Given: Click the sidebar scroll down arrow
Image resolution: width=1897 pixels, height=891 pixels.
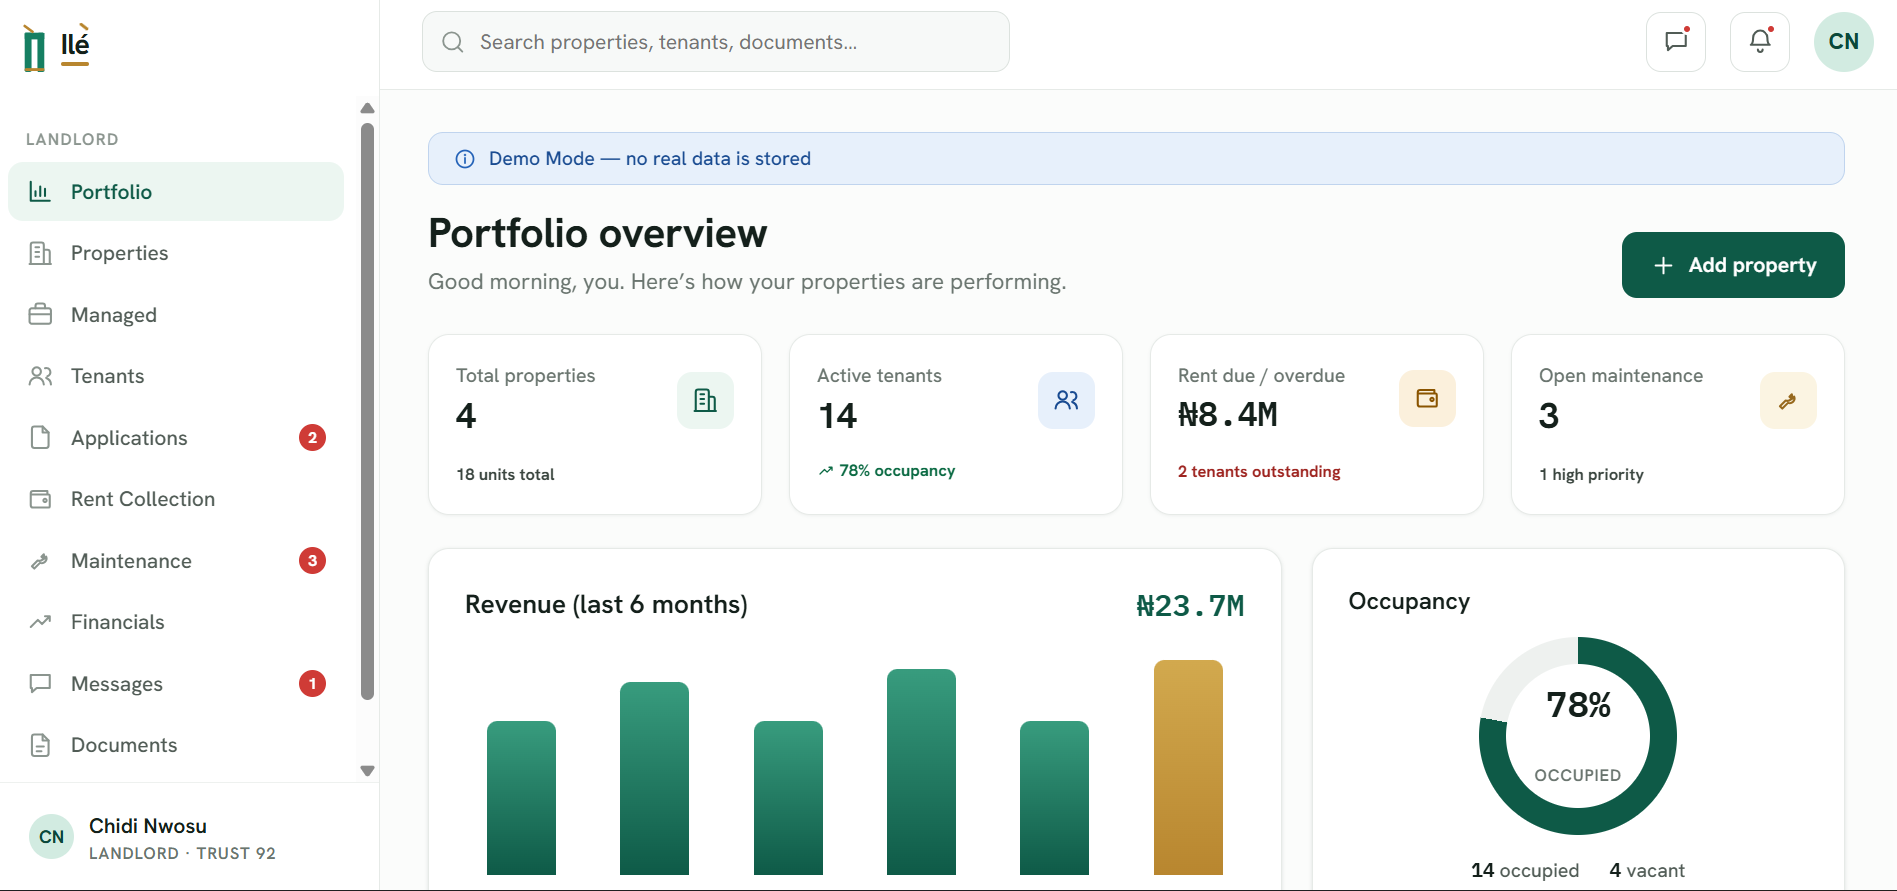Looking at the screenshot, I should point(367,771).
